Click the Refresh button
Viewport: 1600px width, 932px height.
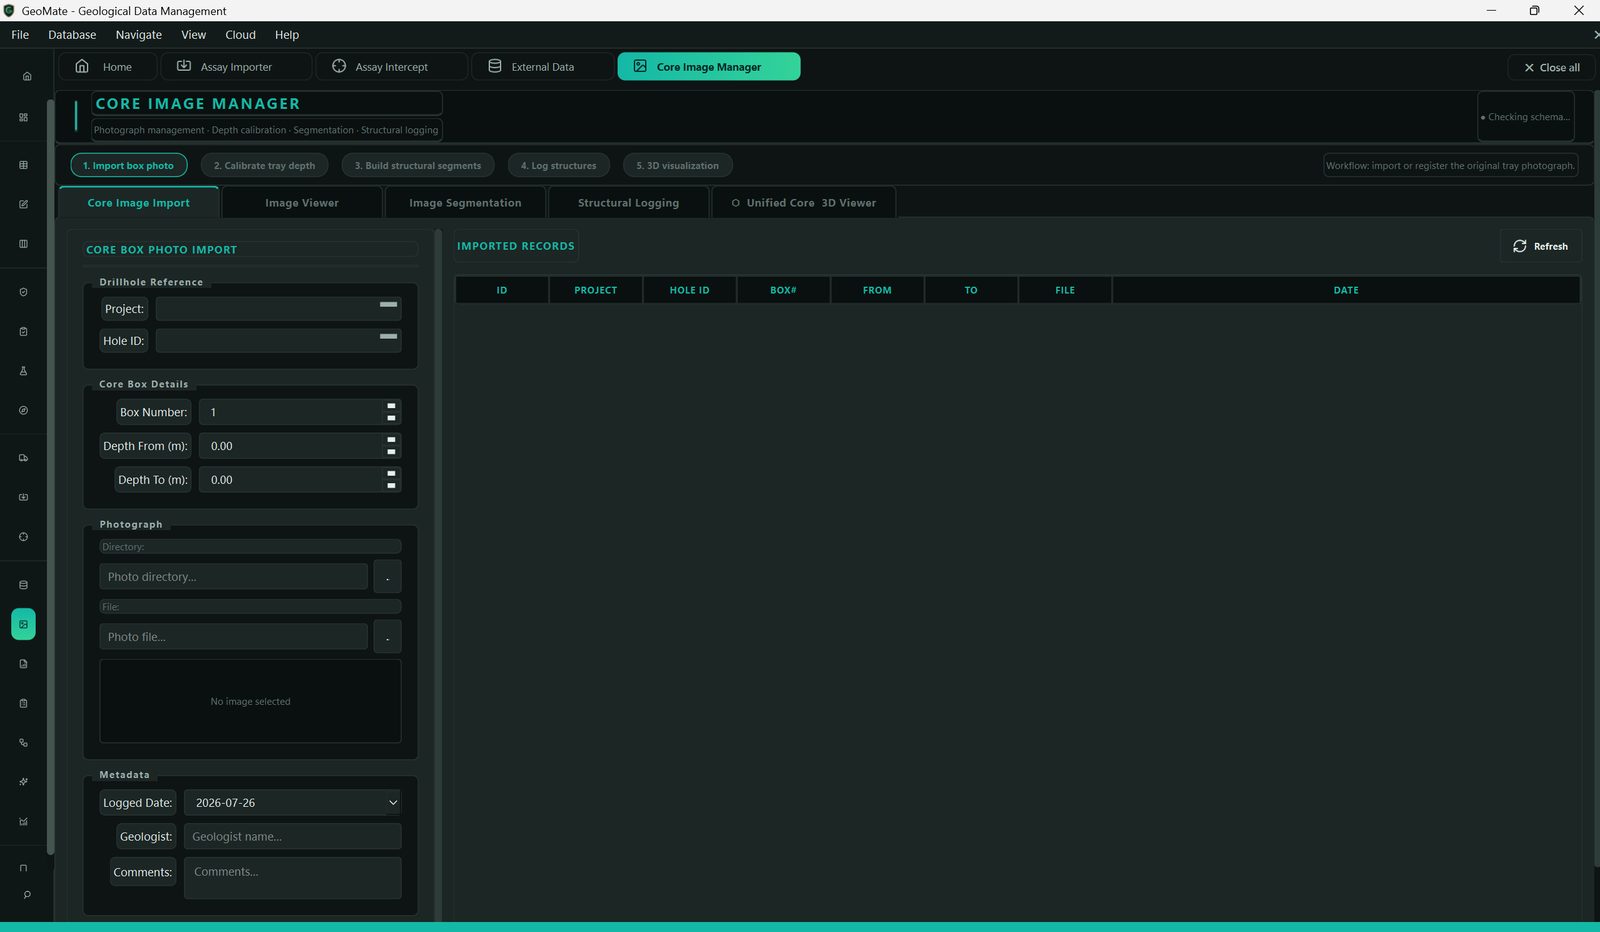coord(1540,246)
